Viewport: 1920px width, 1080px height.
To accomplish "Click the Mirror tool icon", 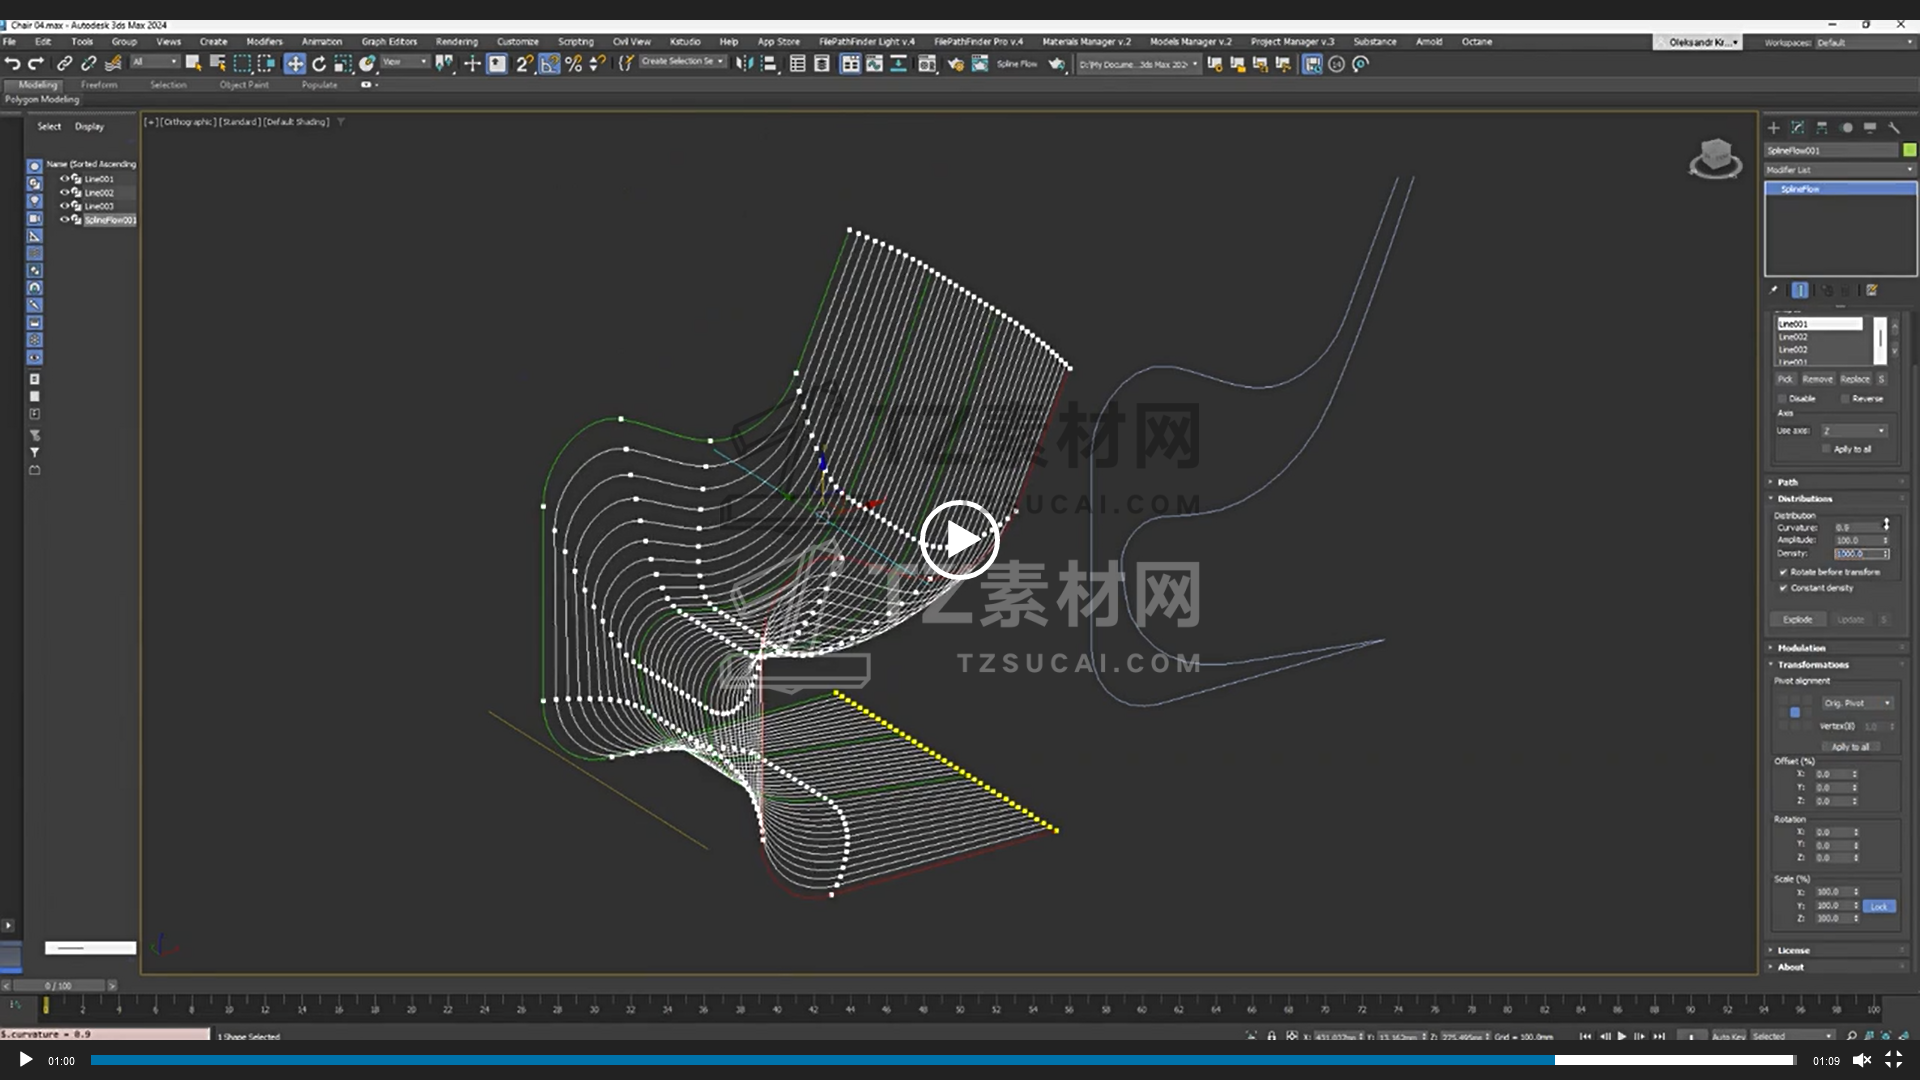I will 744,64.
